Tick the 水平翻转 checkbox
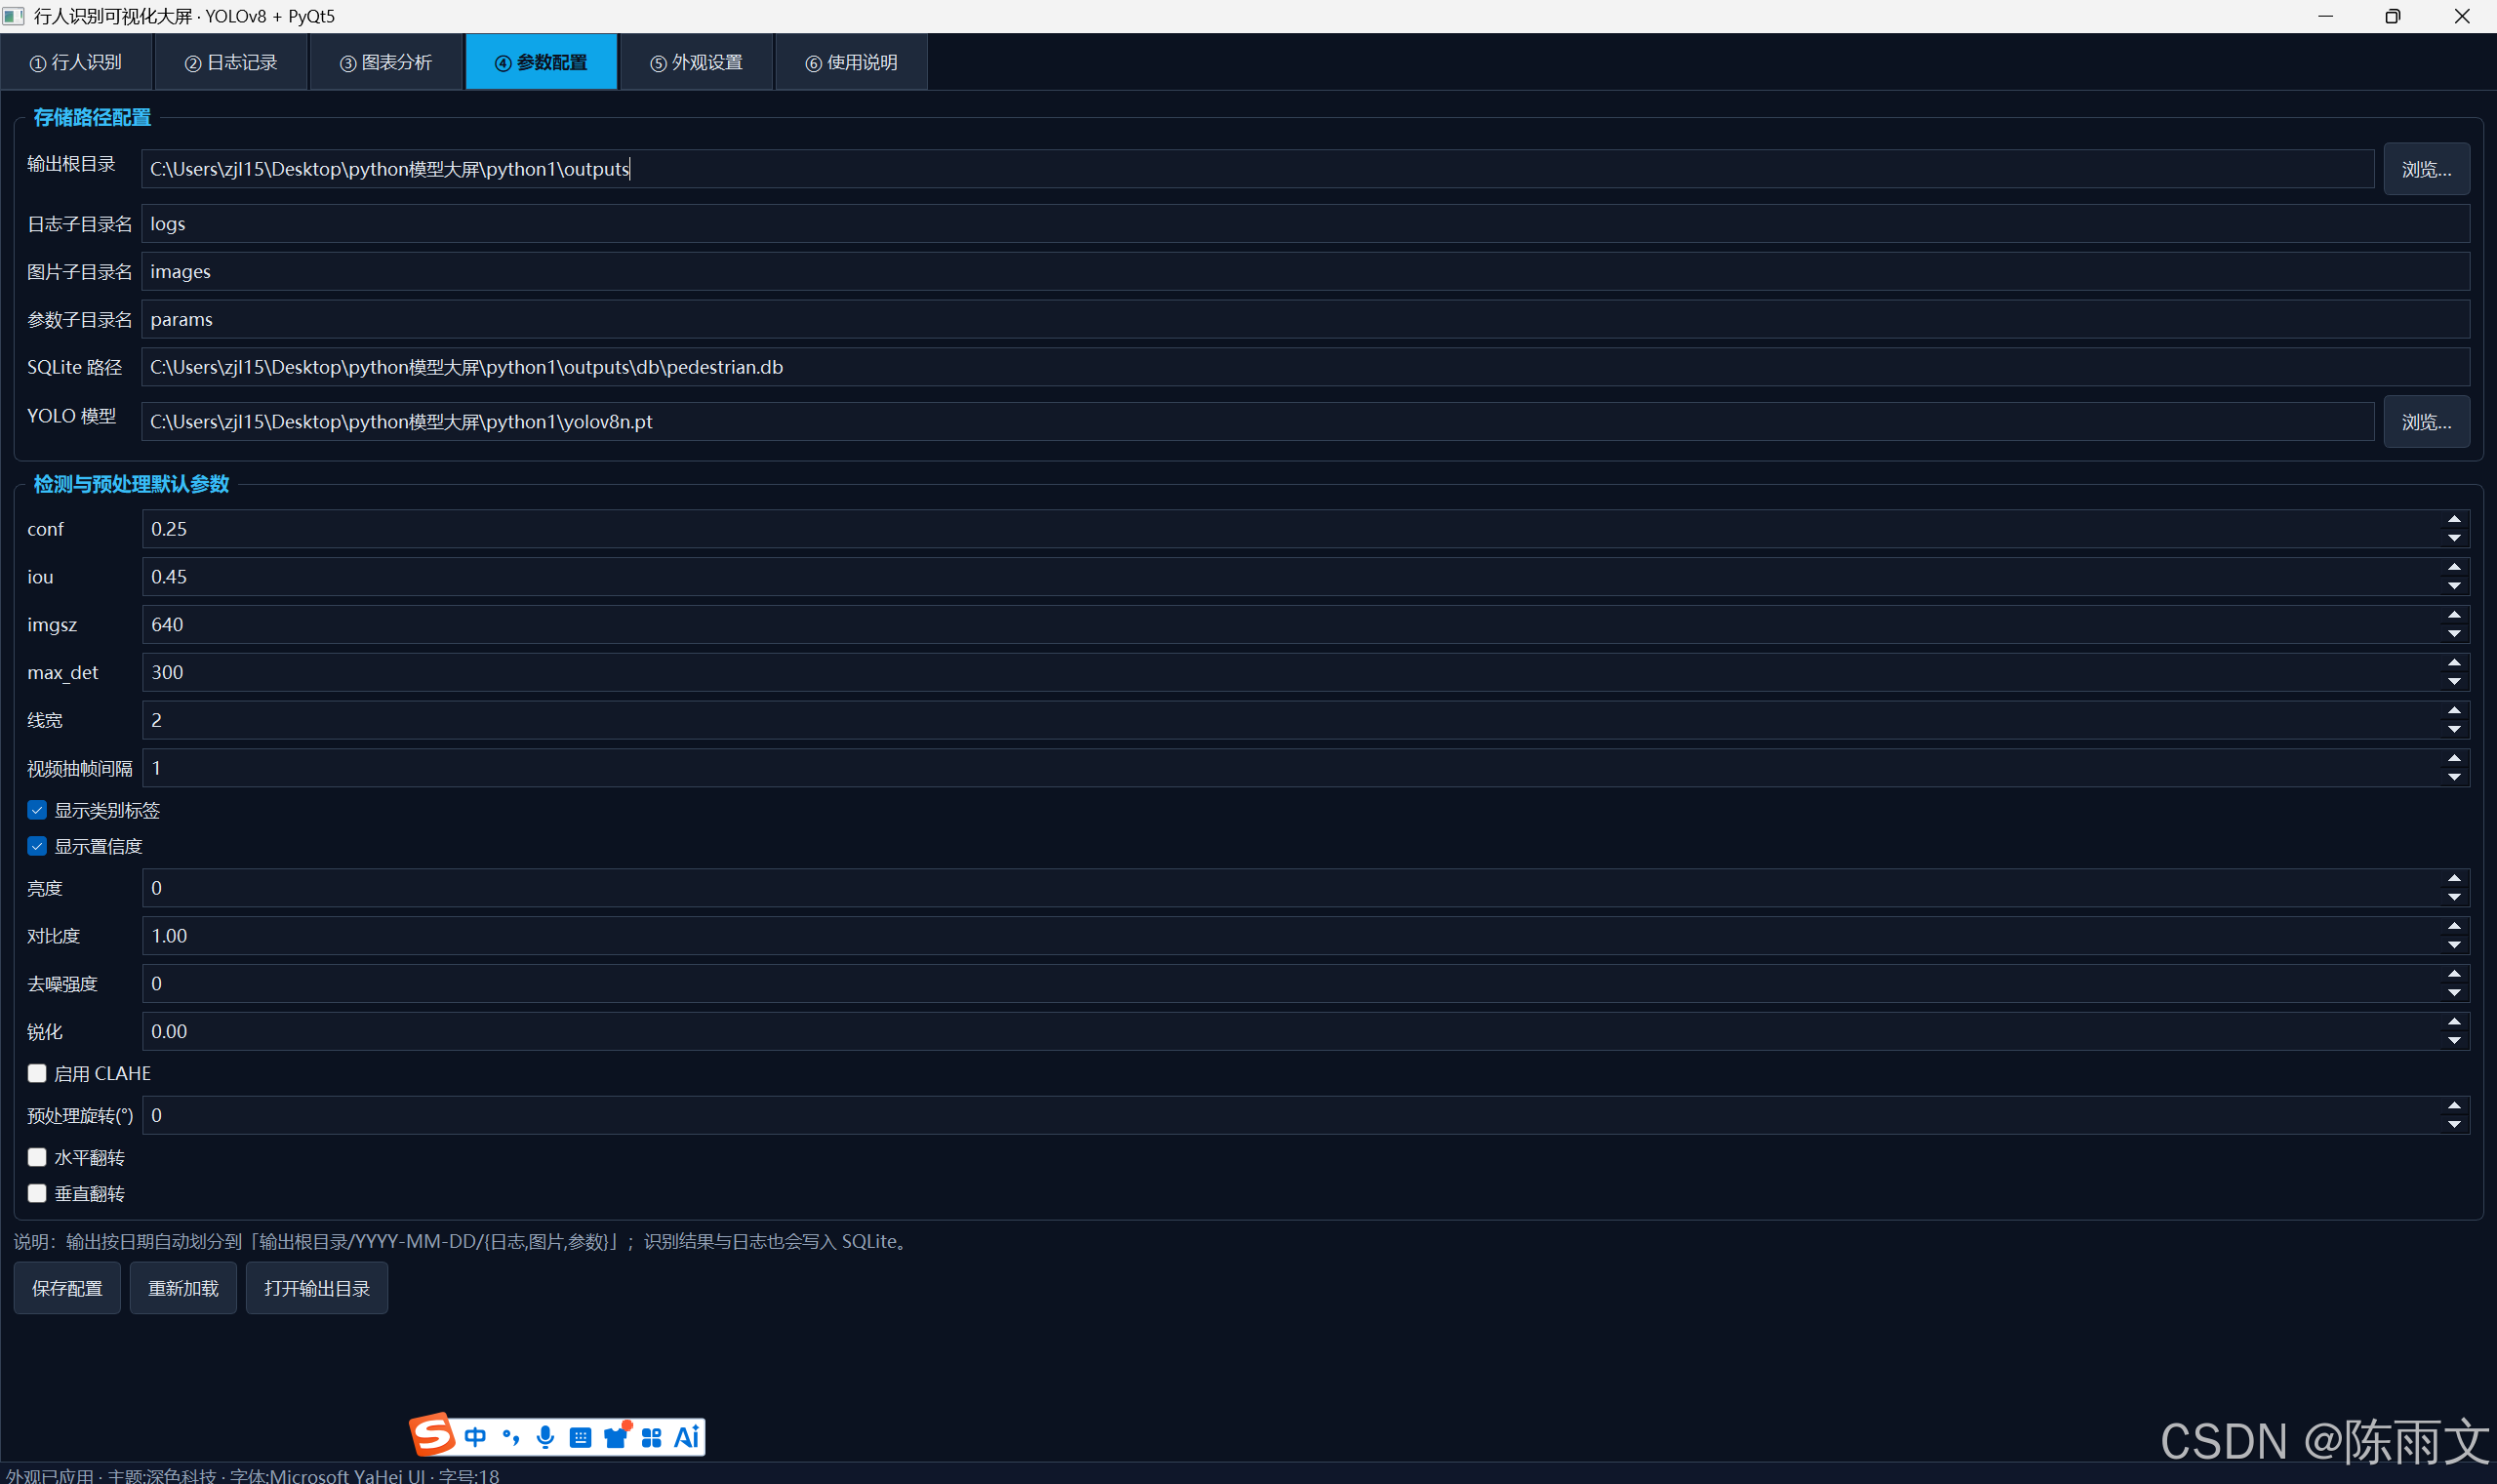This screenshot has width=2497, height=1484. click(37, 1157)
